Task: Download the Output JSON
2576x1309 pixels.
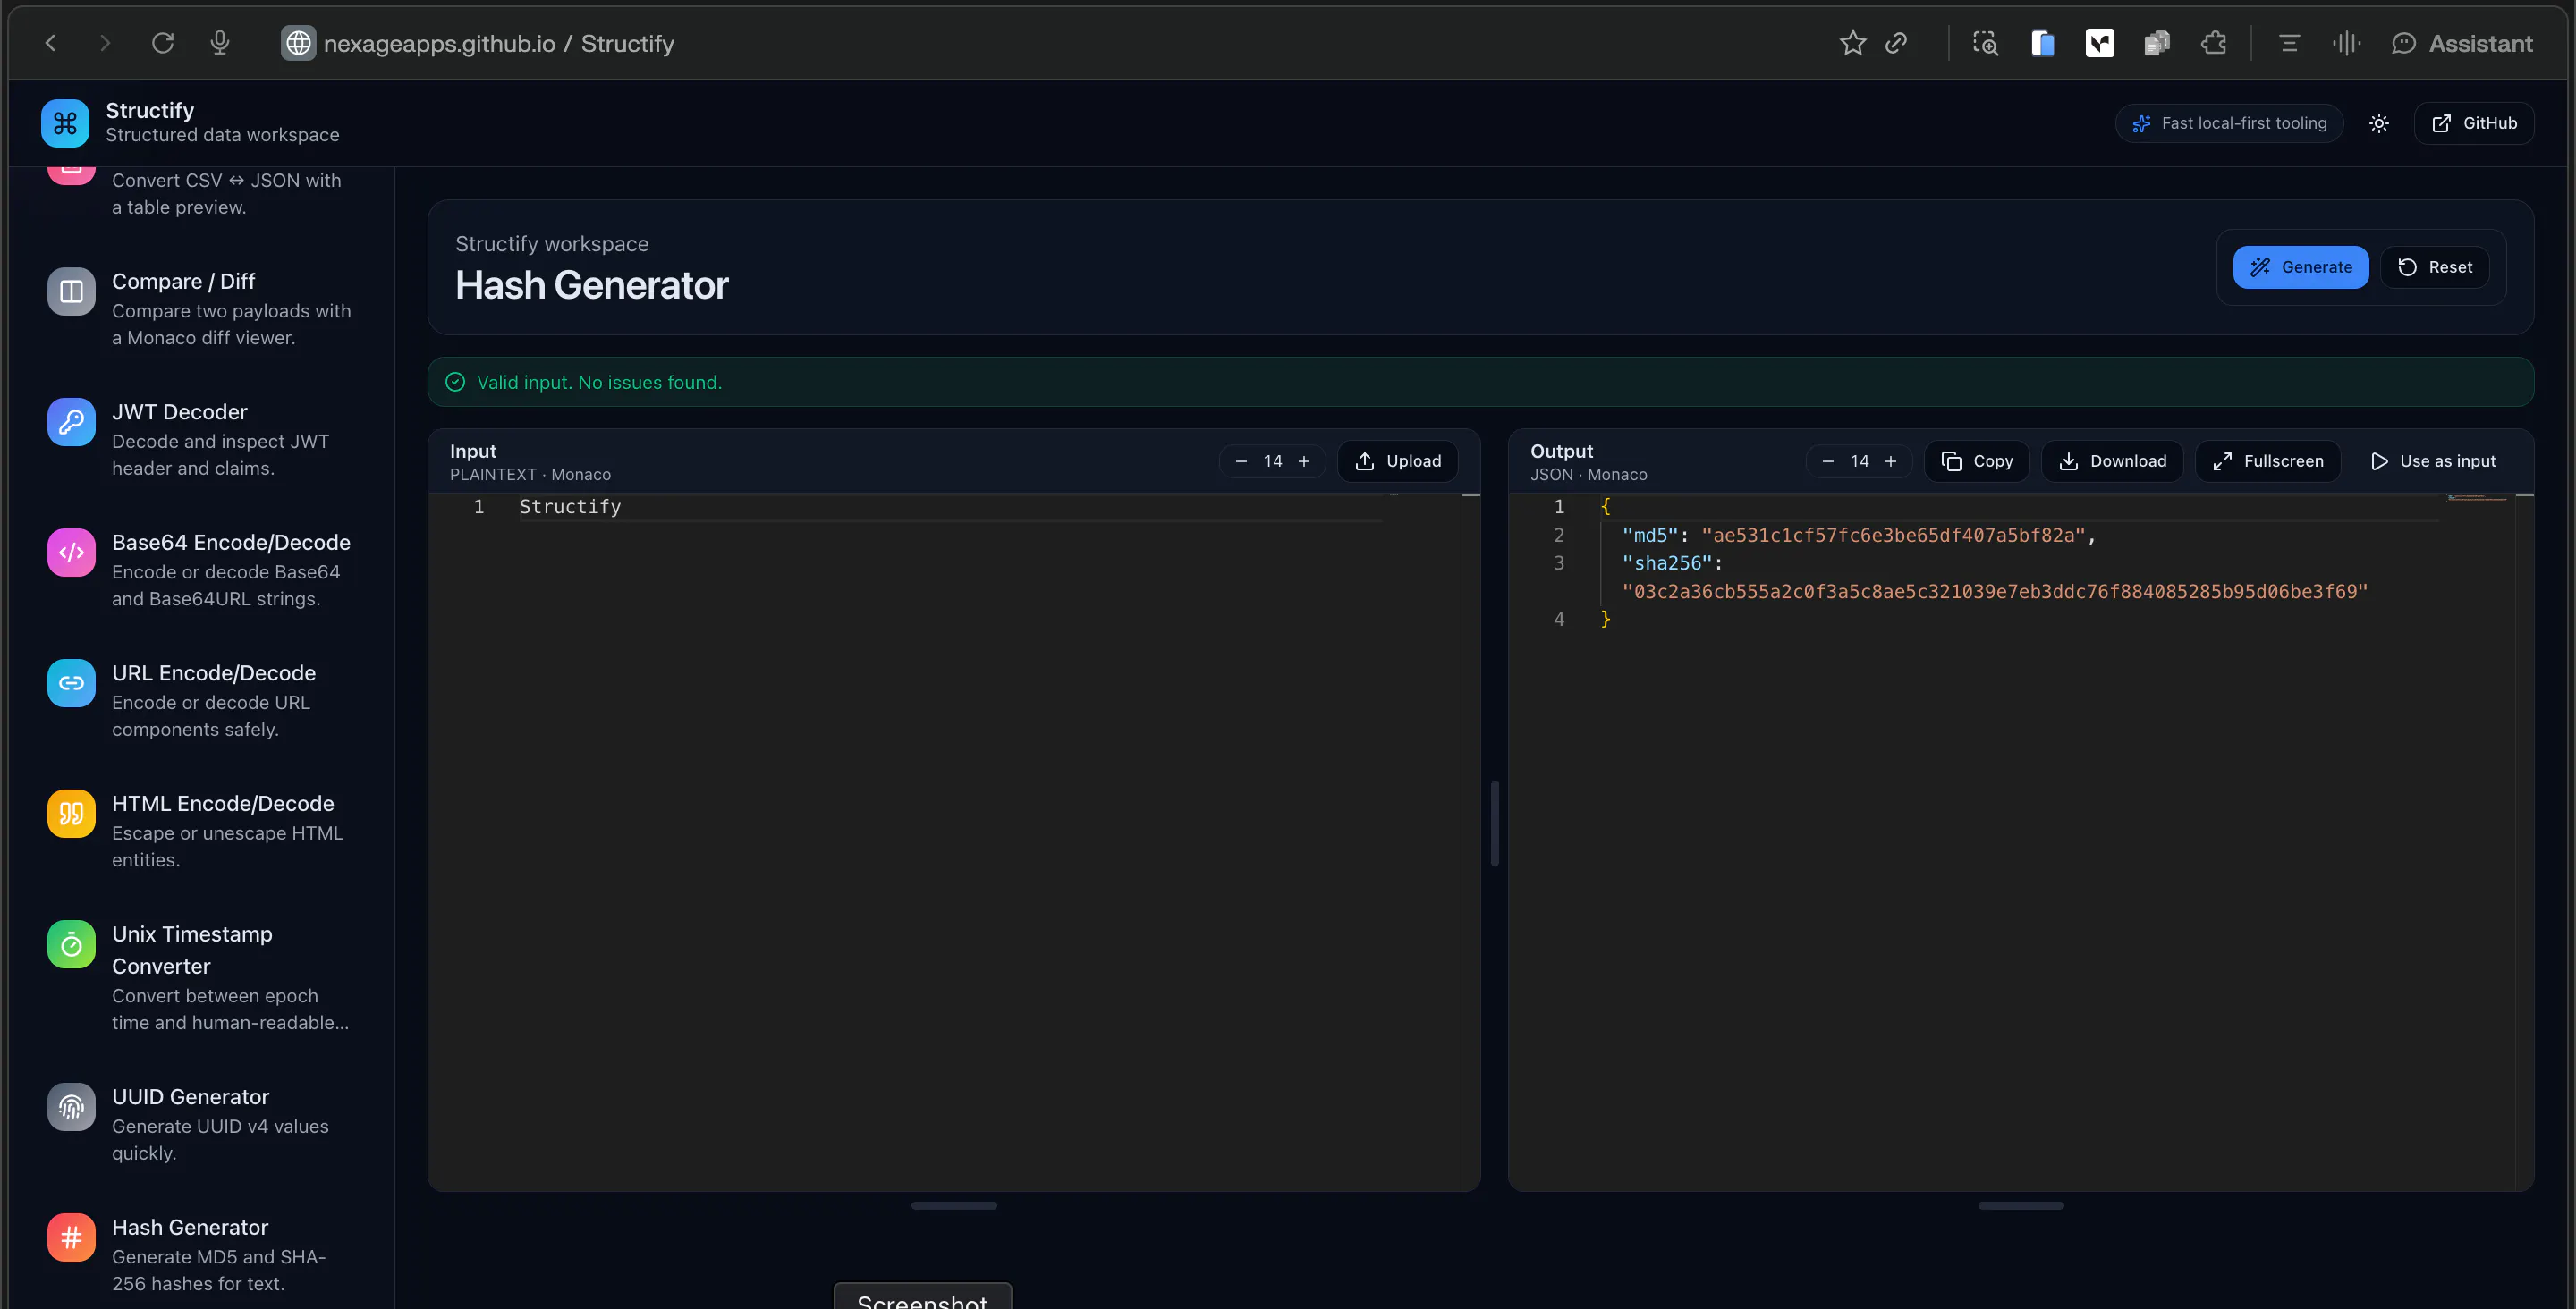Action: point(2112,461)
